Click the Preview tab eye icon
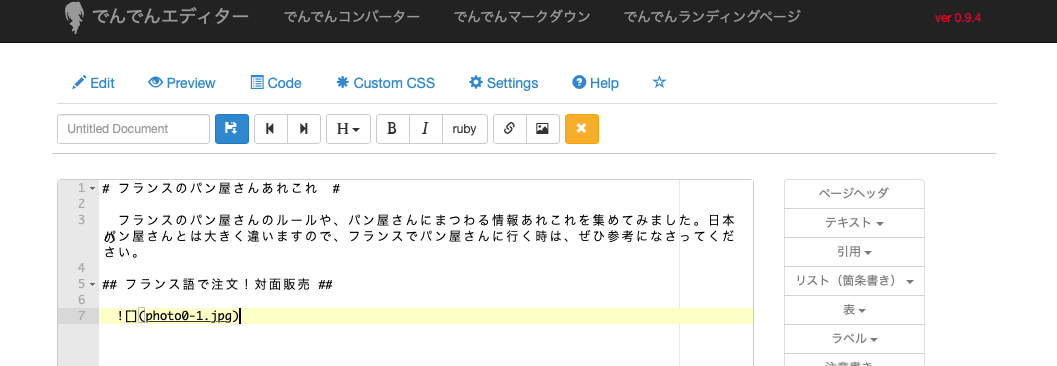This screenshot has height=366, width=1057. click(x=156, y=82)
